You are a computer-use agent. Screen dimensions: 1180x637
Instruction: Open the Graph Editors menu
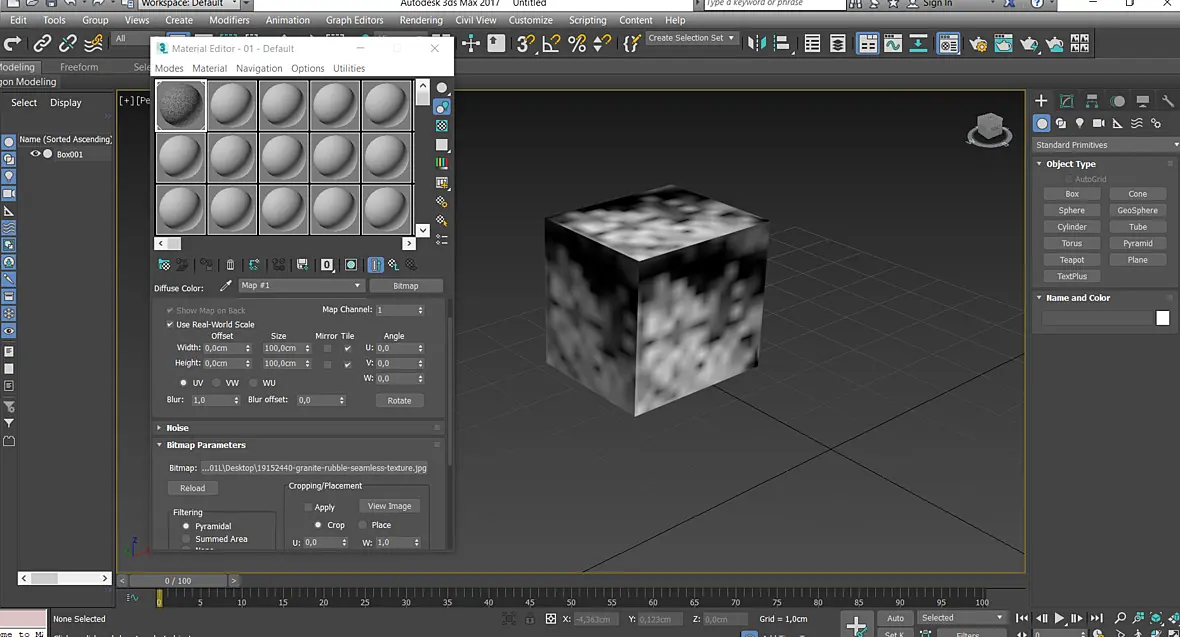click(354, 20)
